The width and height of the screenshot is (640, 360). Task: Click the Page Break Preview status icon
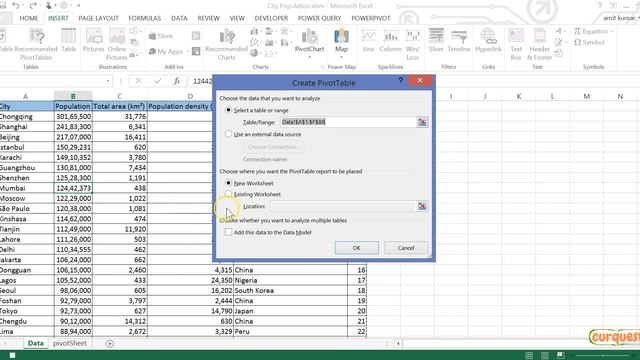(x=560, y=355)
